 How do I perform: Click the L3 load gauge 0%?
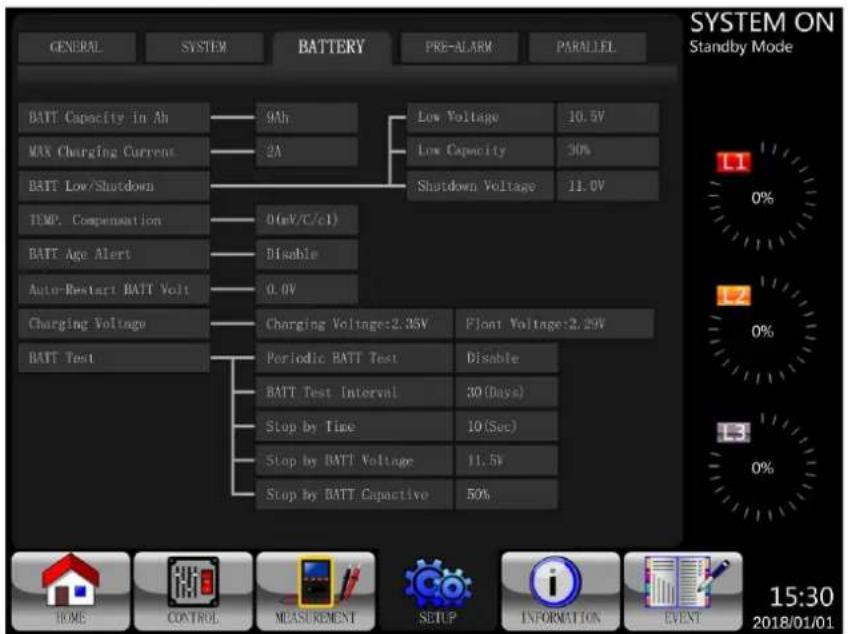point(763,467)
